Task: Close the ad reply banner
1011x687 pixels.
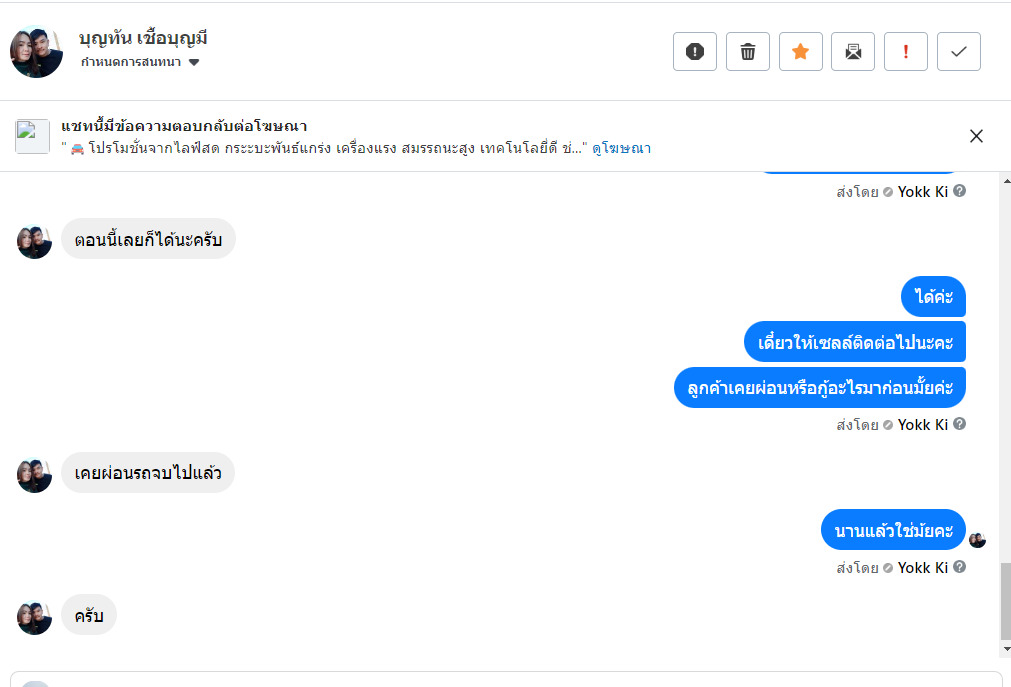Action: [976, 136]
